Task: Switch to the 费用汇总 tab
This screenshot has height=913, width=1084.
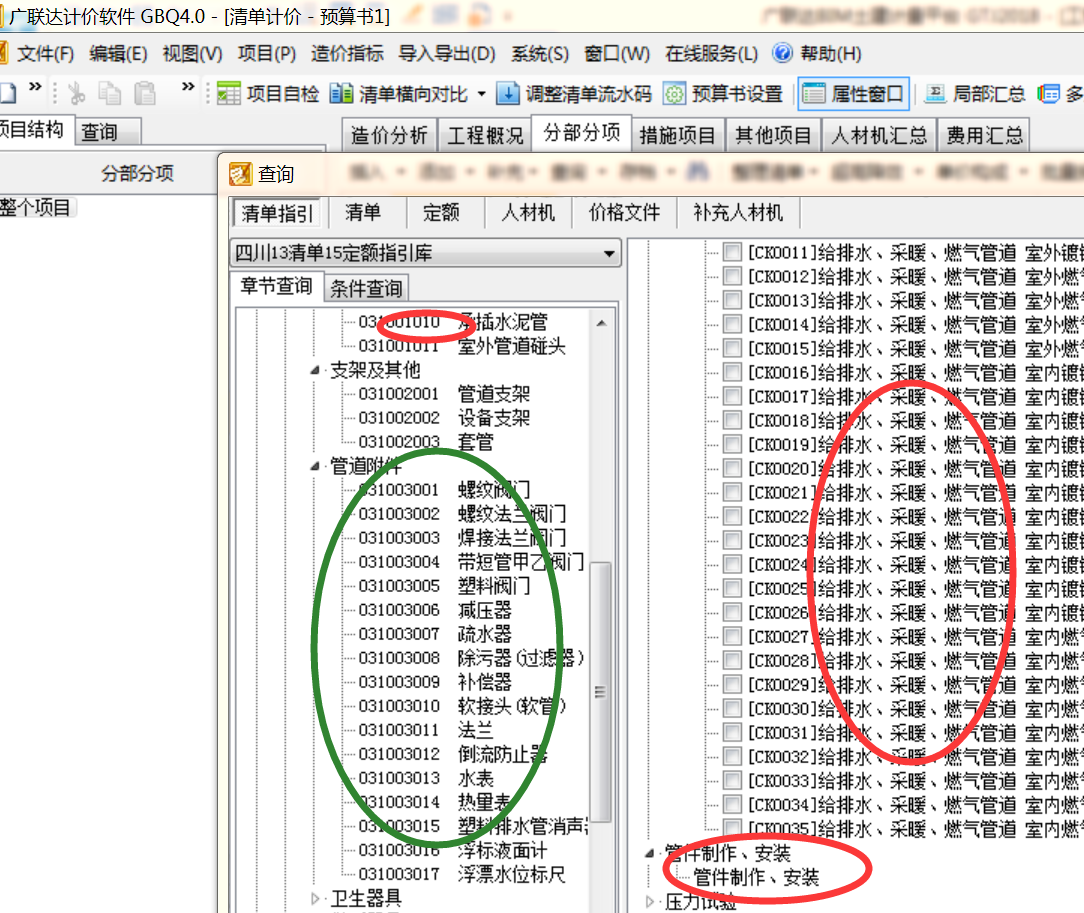Action: tap(984, 135)
